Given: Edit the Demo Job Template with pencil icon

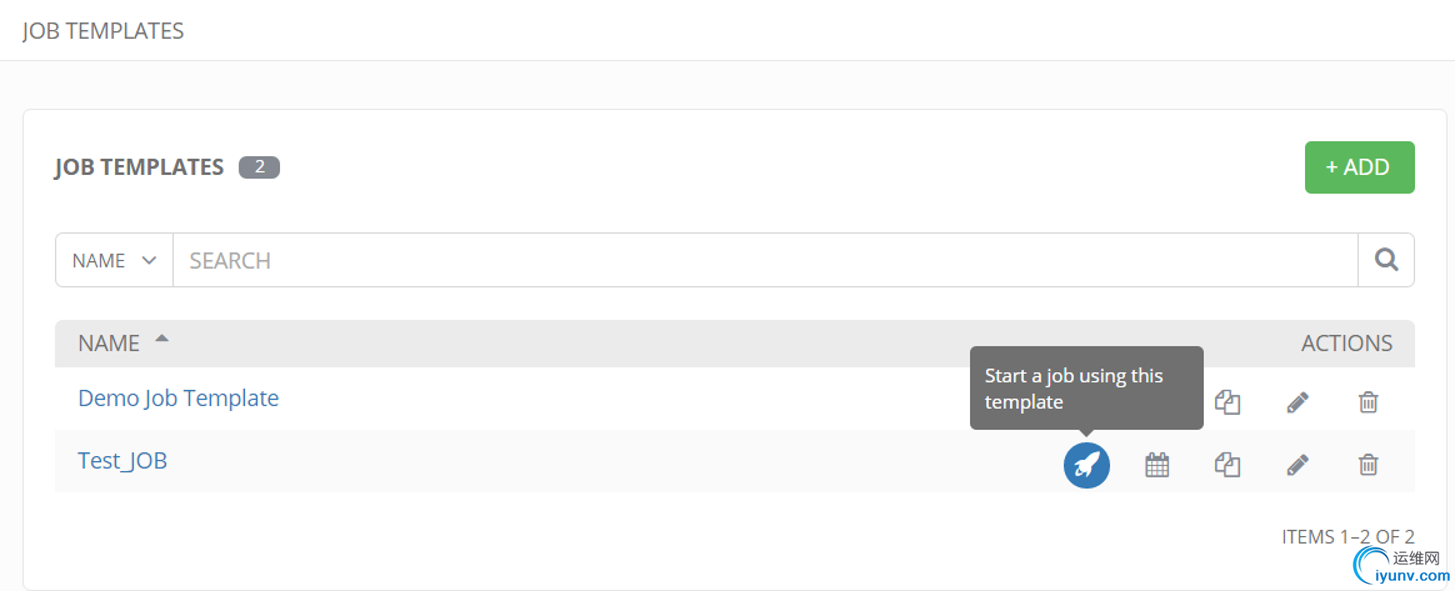Looking at the screenshot, I should coord(1297,402).
